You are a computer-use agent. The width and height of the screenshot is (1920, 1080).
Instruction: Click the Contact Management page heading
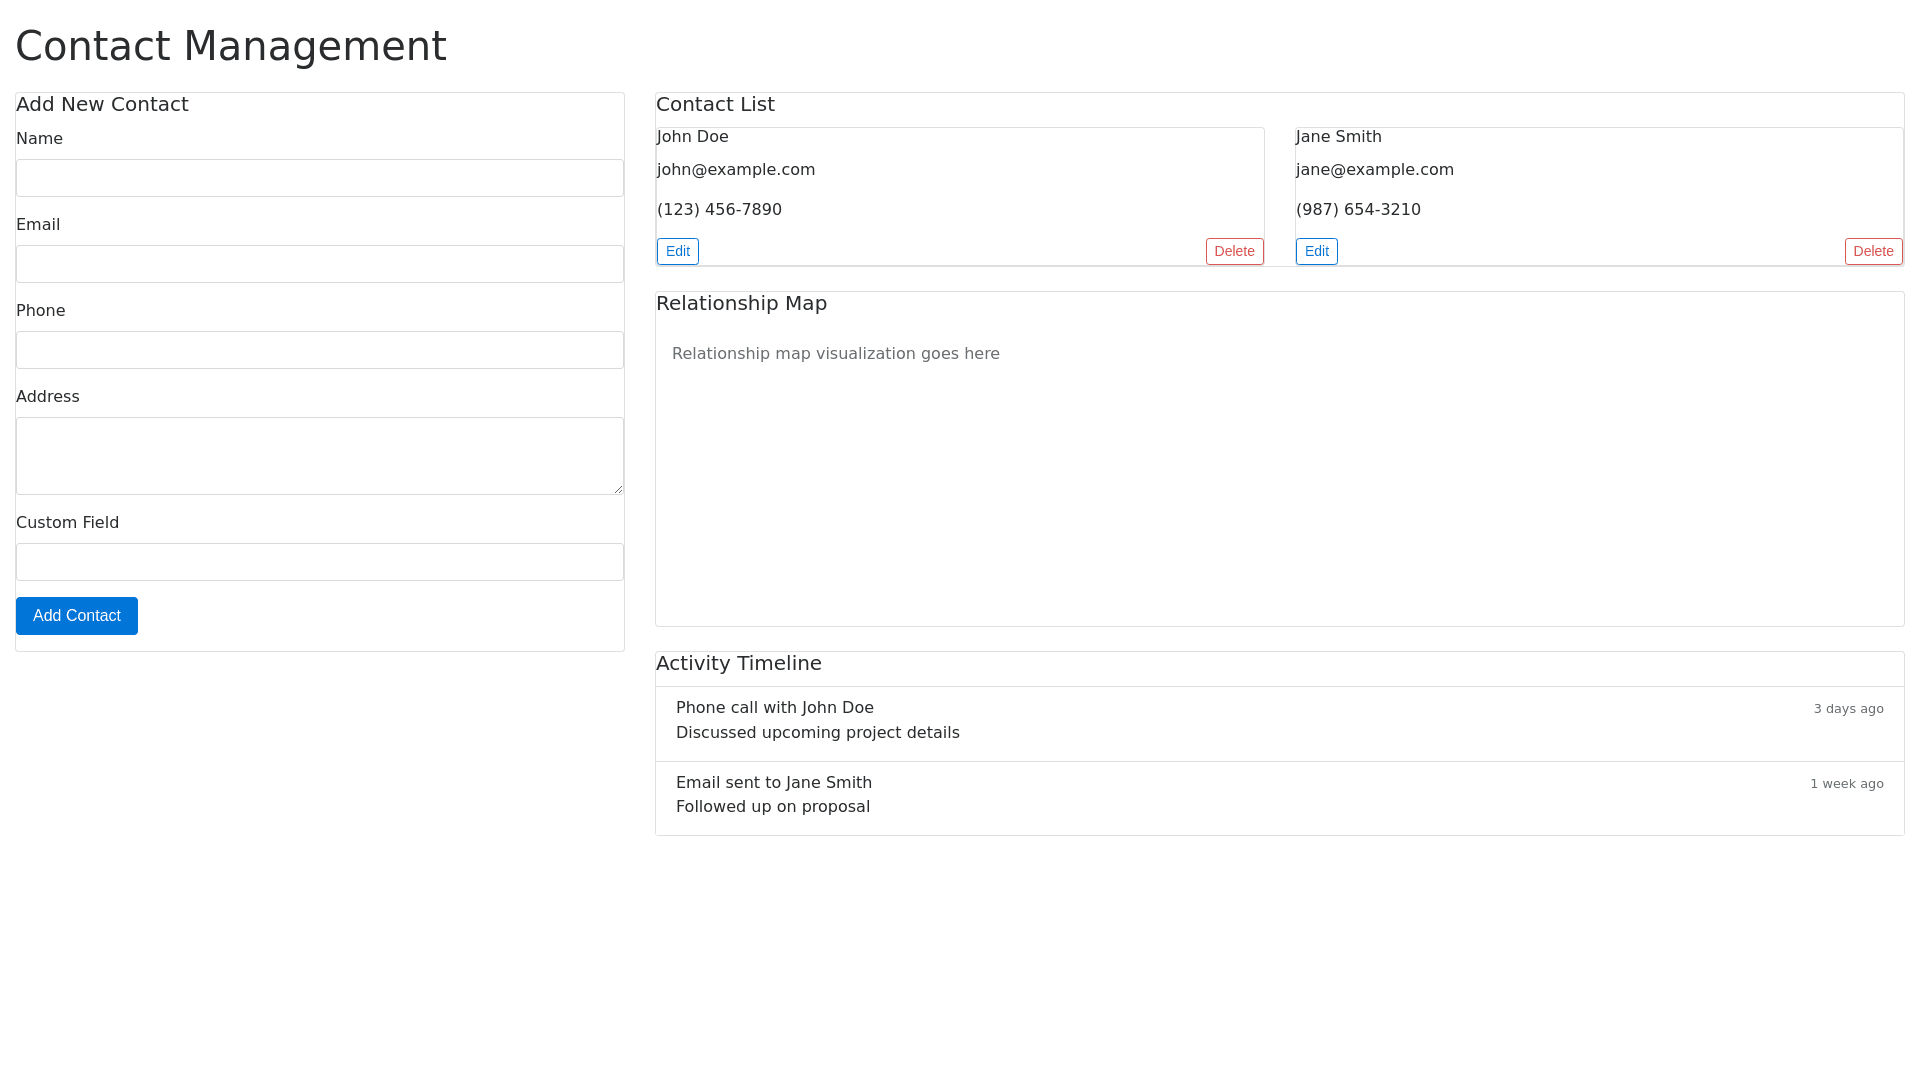[231, 46]
